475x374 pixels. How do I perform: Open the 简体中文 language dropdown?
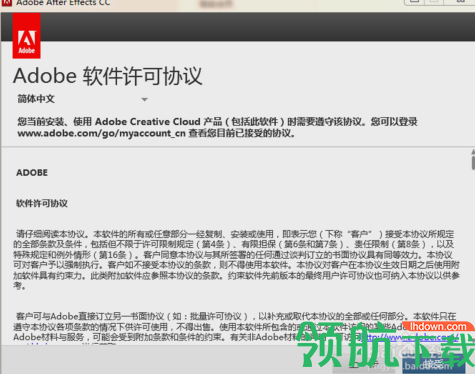tap(82, 99)
